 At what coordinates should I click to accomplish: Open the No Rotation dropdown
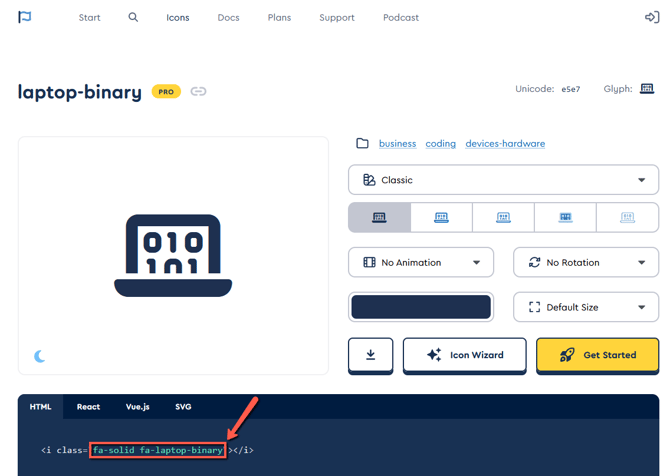(x=586, y=262)
